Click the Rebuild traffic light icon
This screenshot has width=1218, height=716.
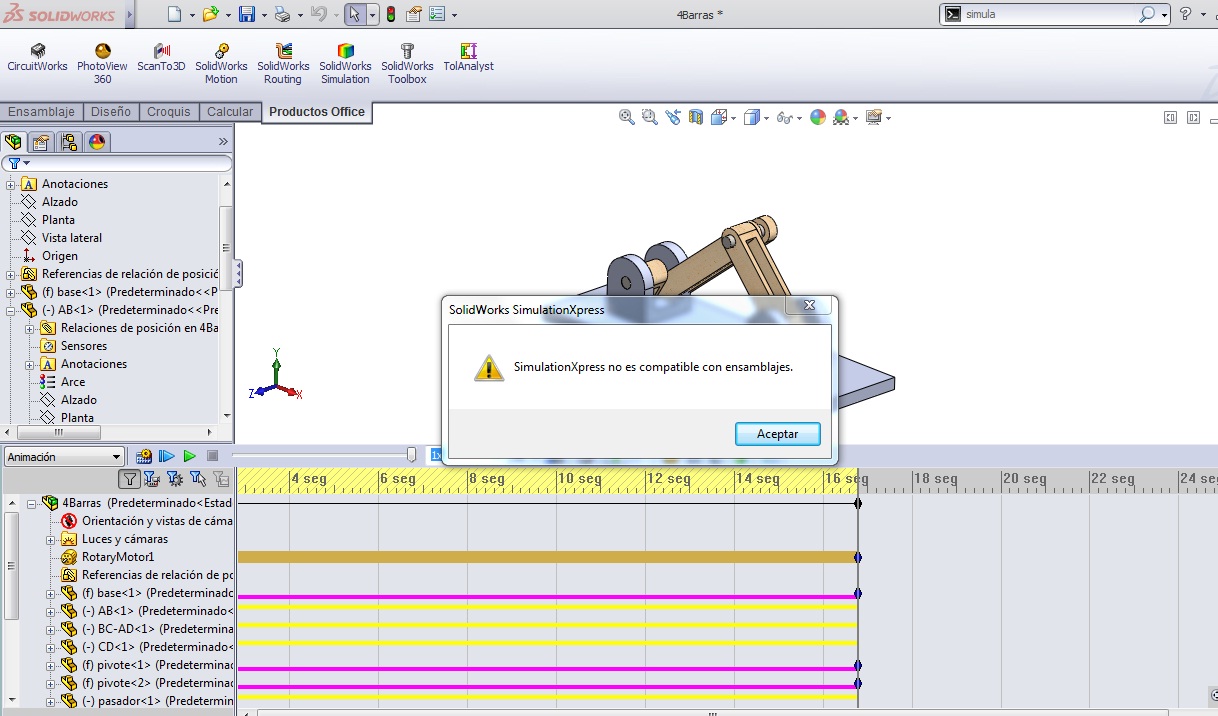tap(390, 14)
